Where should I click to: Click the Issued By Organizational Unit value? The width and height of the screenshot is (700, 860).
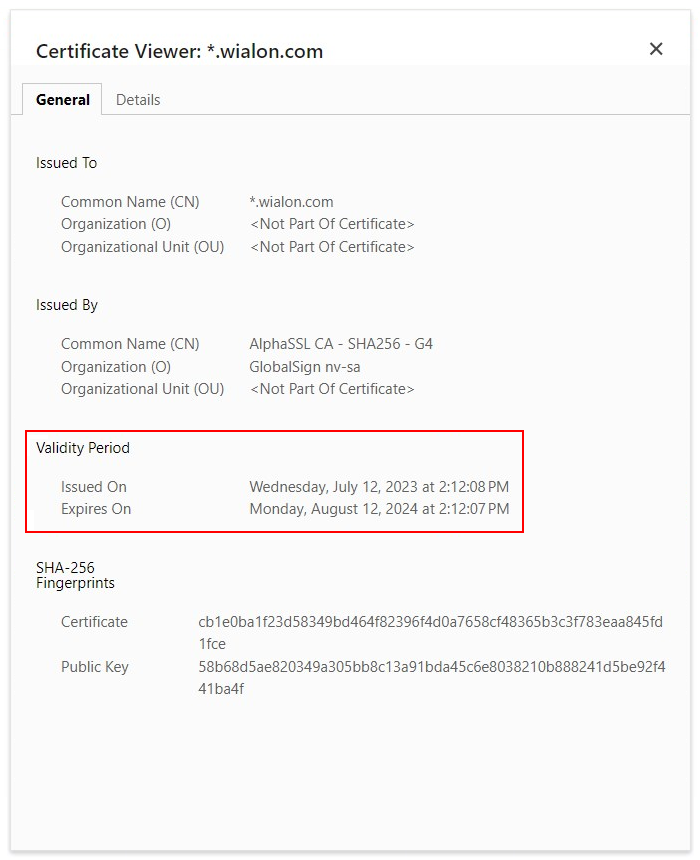[x=332, y=389]
